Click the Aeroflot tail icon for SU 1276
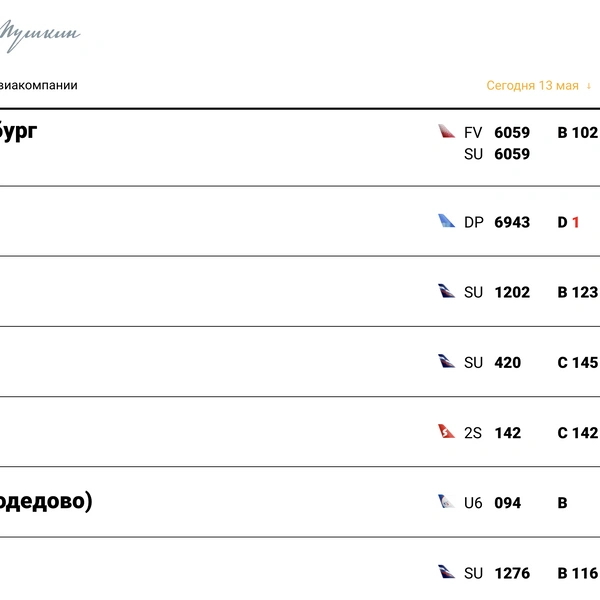Screen dimensions: 600x600 click(x=446, y=572)
